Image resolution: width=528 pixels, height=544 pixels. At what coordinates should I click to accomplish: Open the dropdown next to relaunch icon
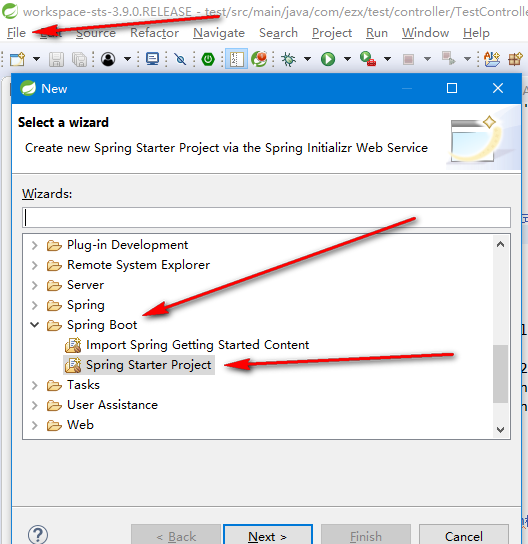[467, 59]
